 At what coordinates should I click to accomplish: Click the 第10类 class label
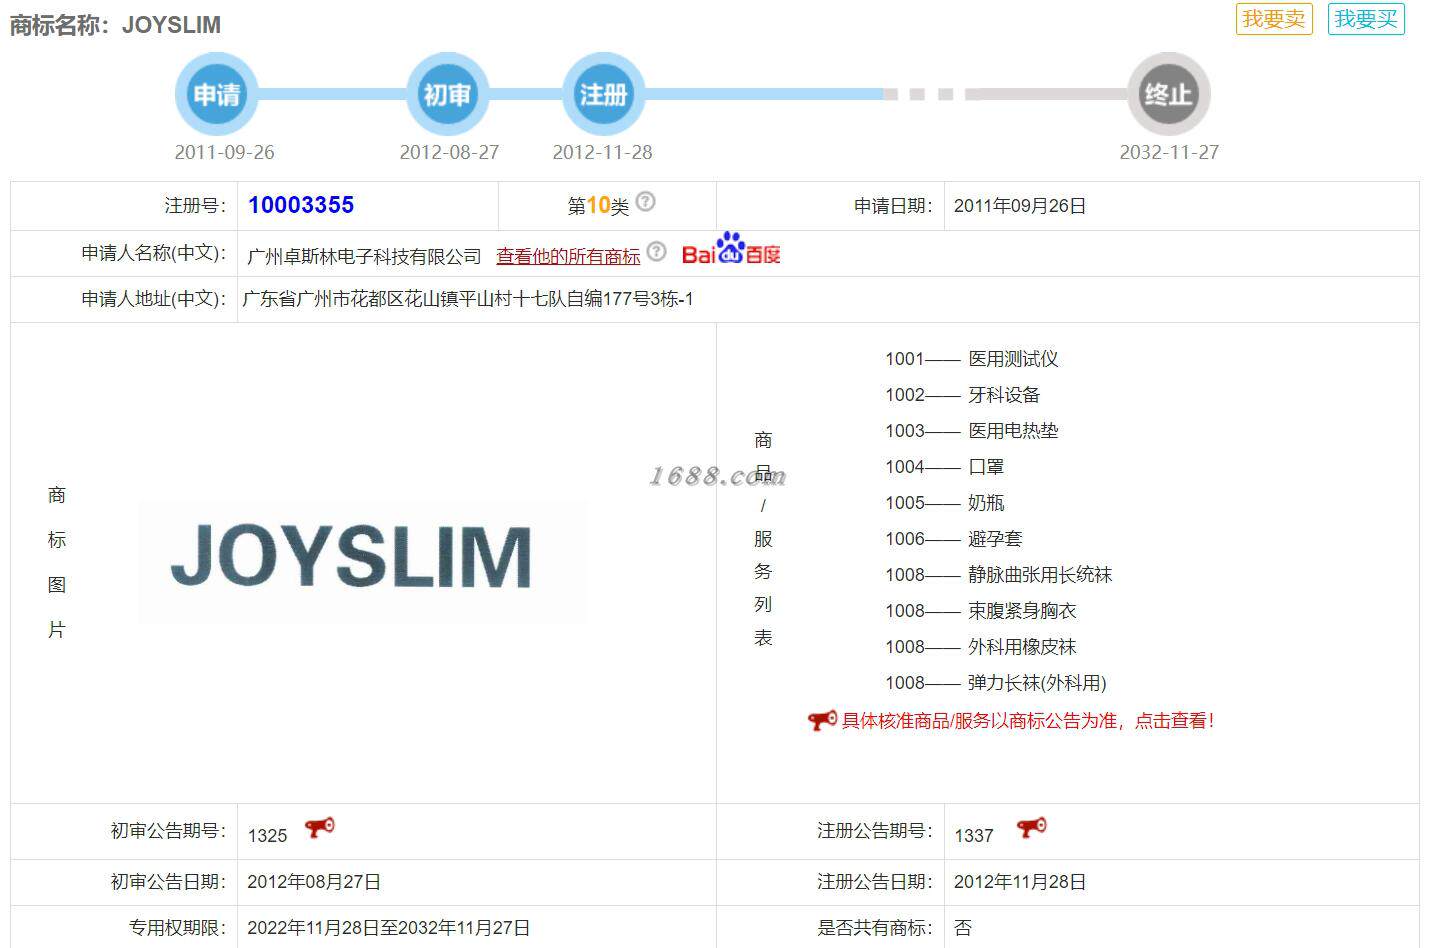pyautogui.click(x=598, y=206)
